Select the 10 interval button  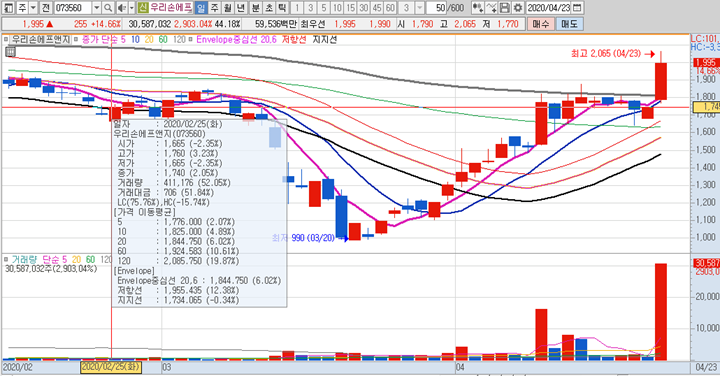point(337,8)
